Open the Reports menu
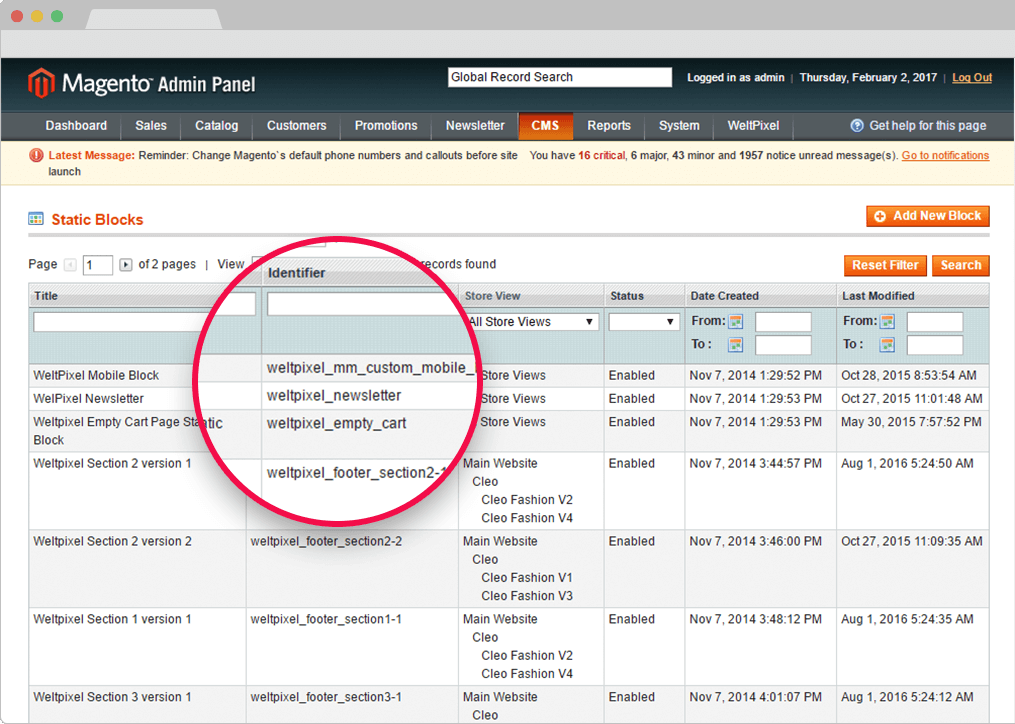This screenshot has height=724, width=1015. pyautogui.click(x=608, y=126)
